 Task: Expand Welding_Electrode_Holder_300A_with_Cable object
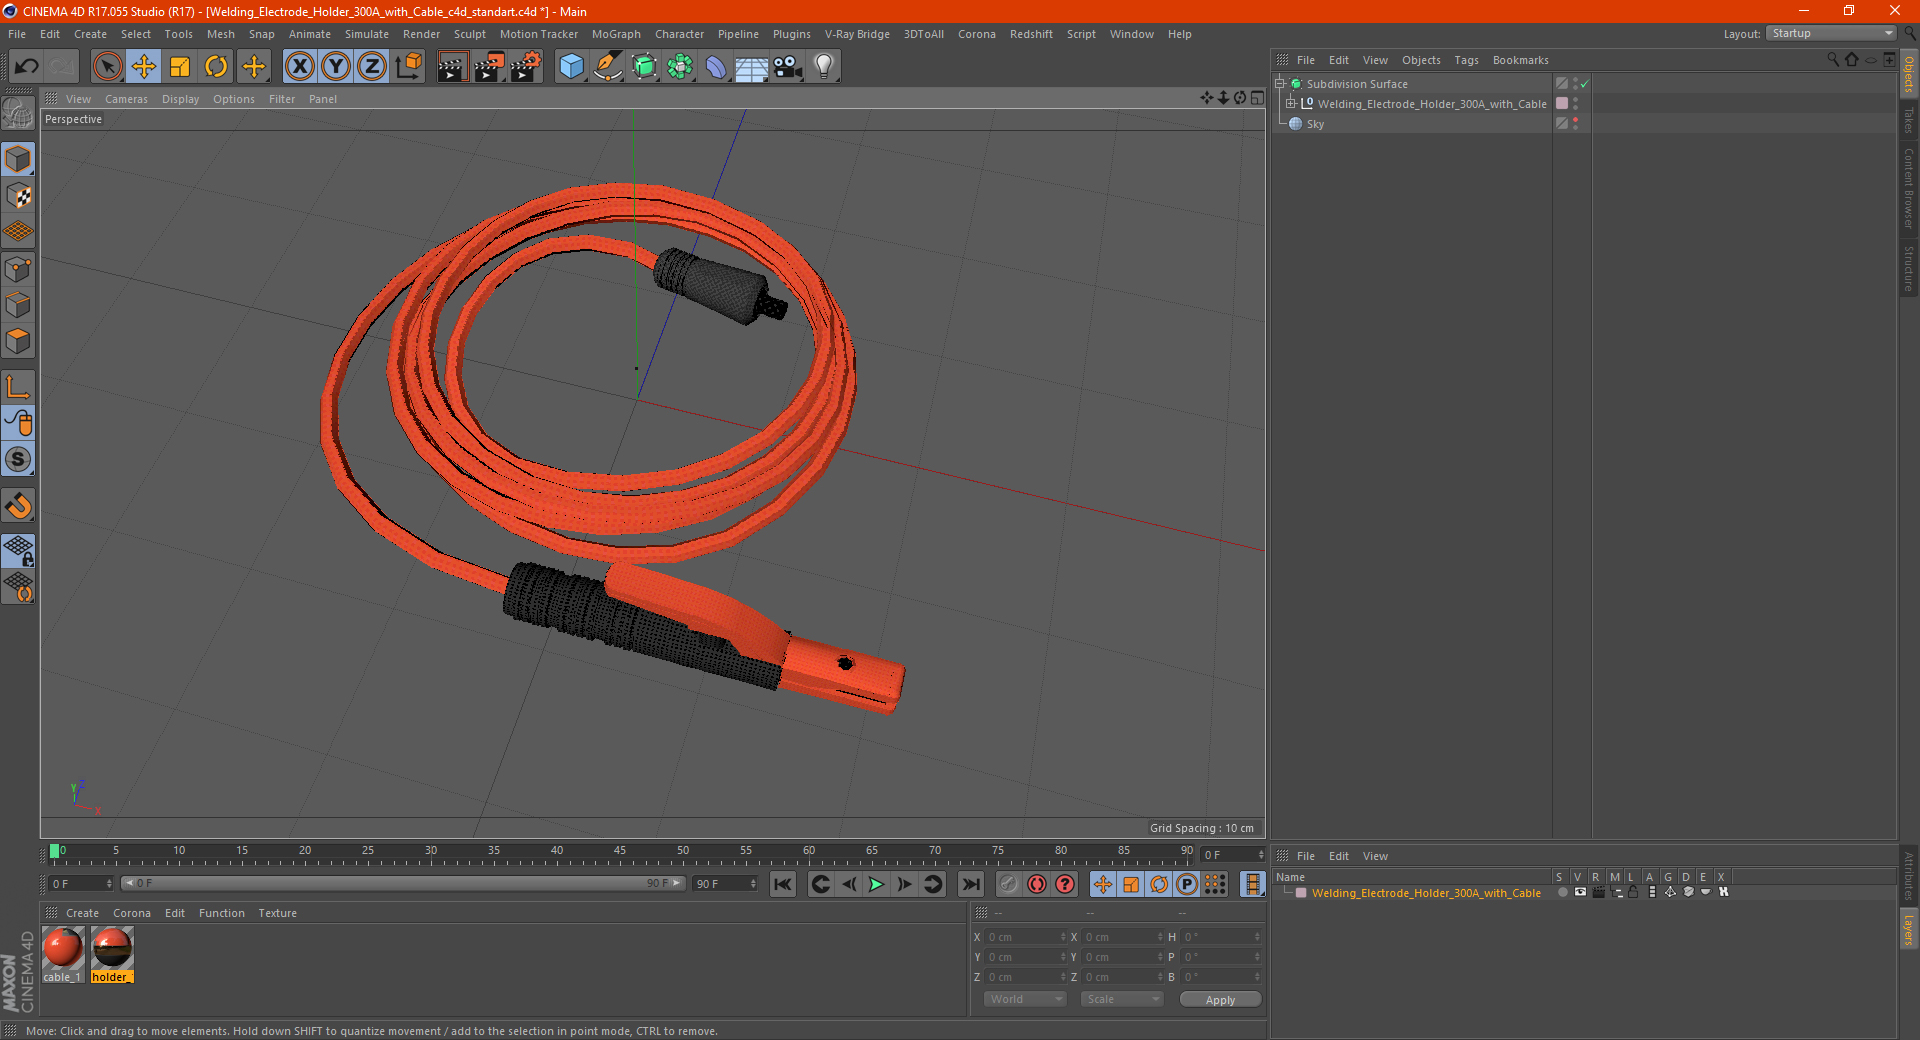coord(1291,104)
